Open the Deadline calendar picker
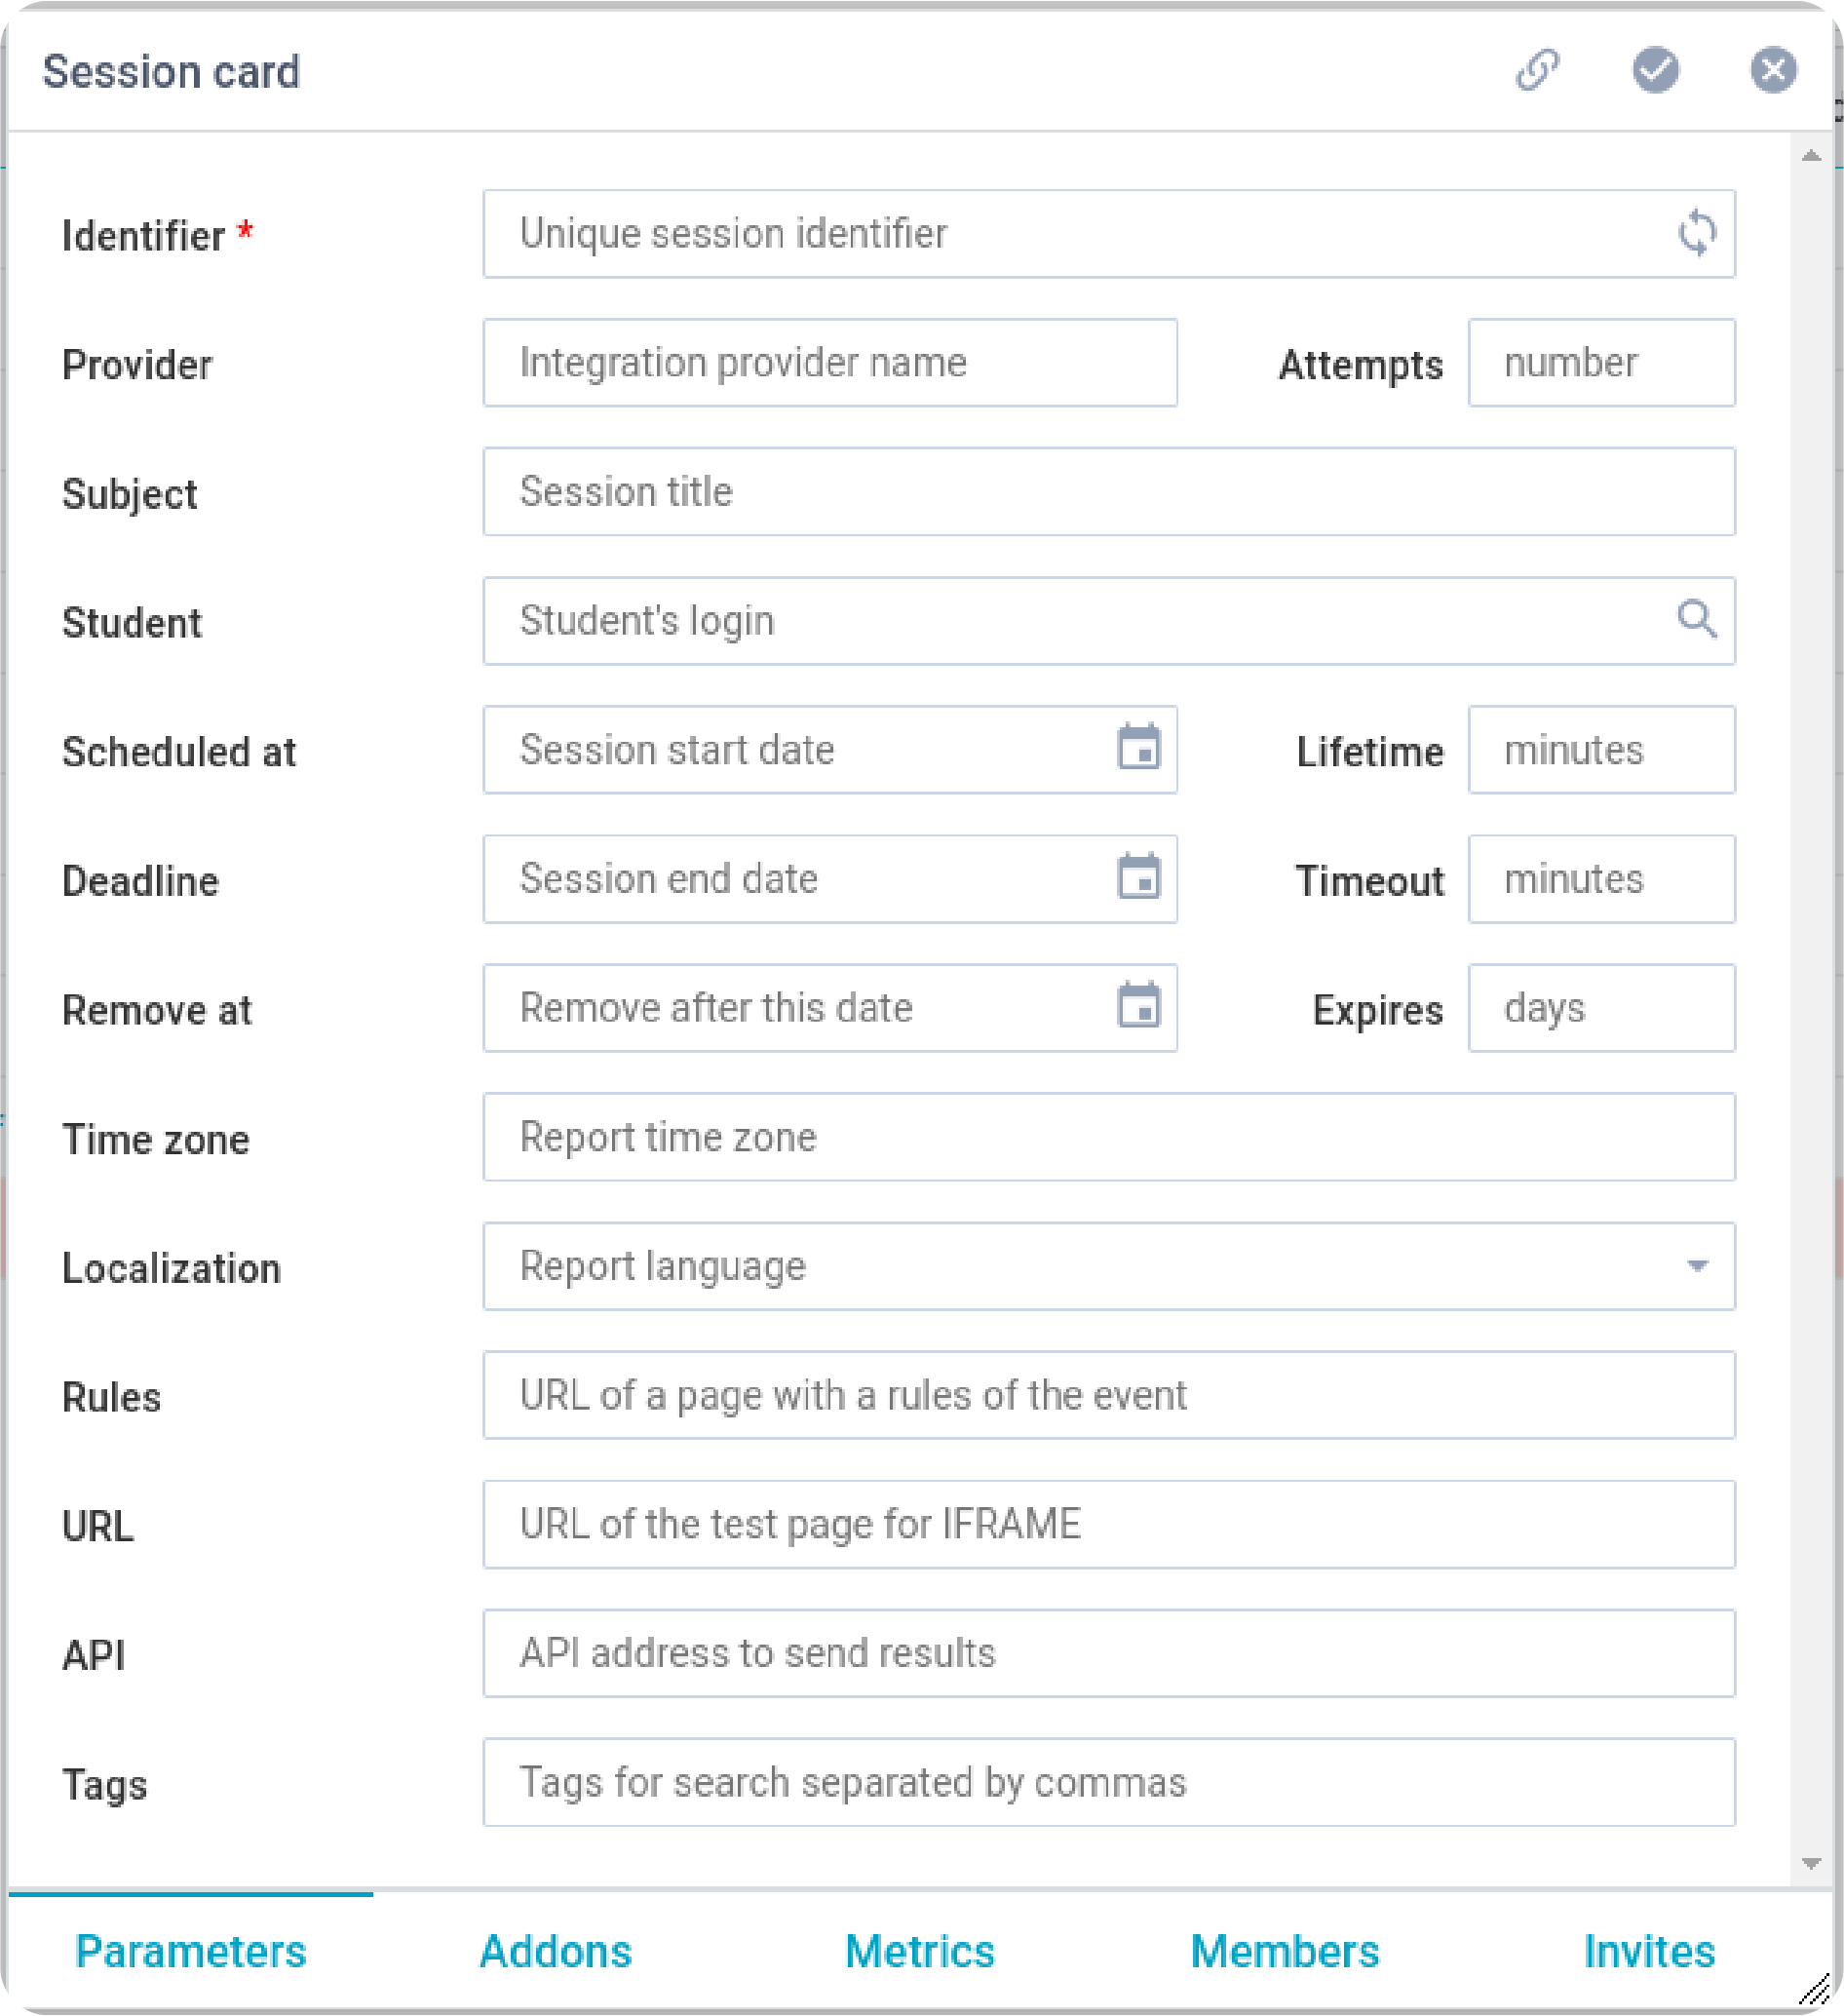The height and width of the screenshot is (2016, 1844). click(x=1138, y=877)
